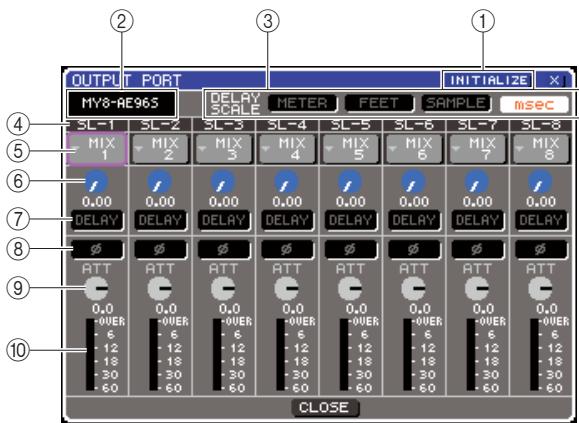Image resolution: width=579 pixels, height=423 pixels.
Task: Open the MIX 3 channel select dropdown
Action: point(224,149)
